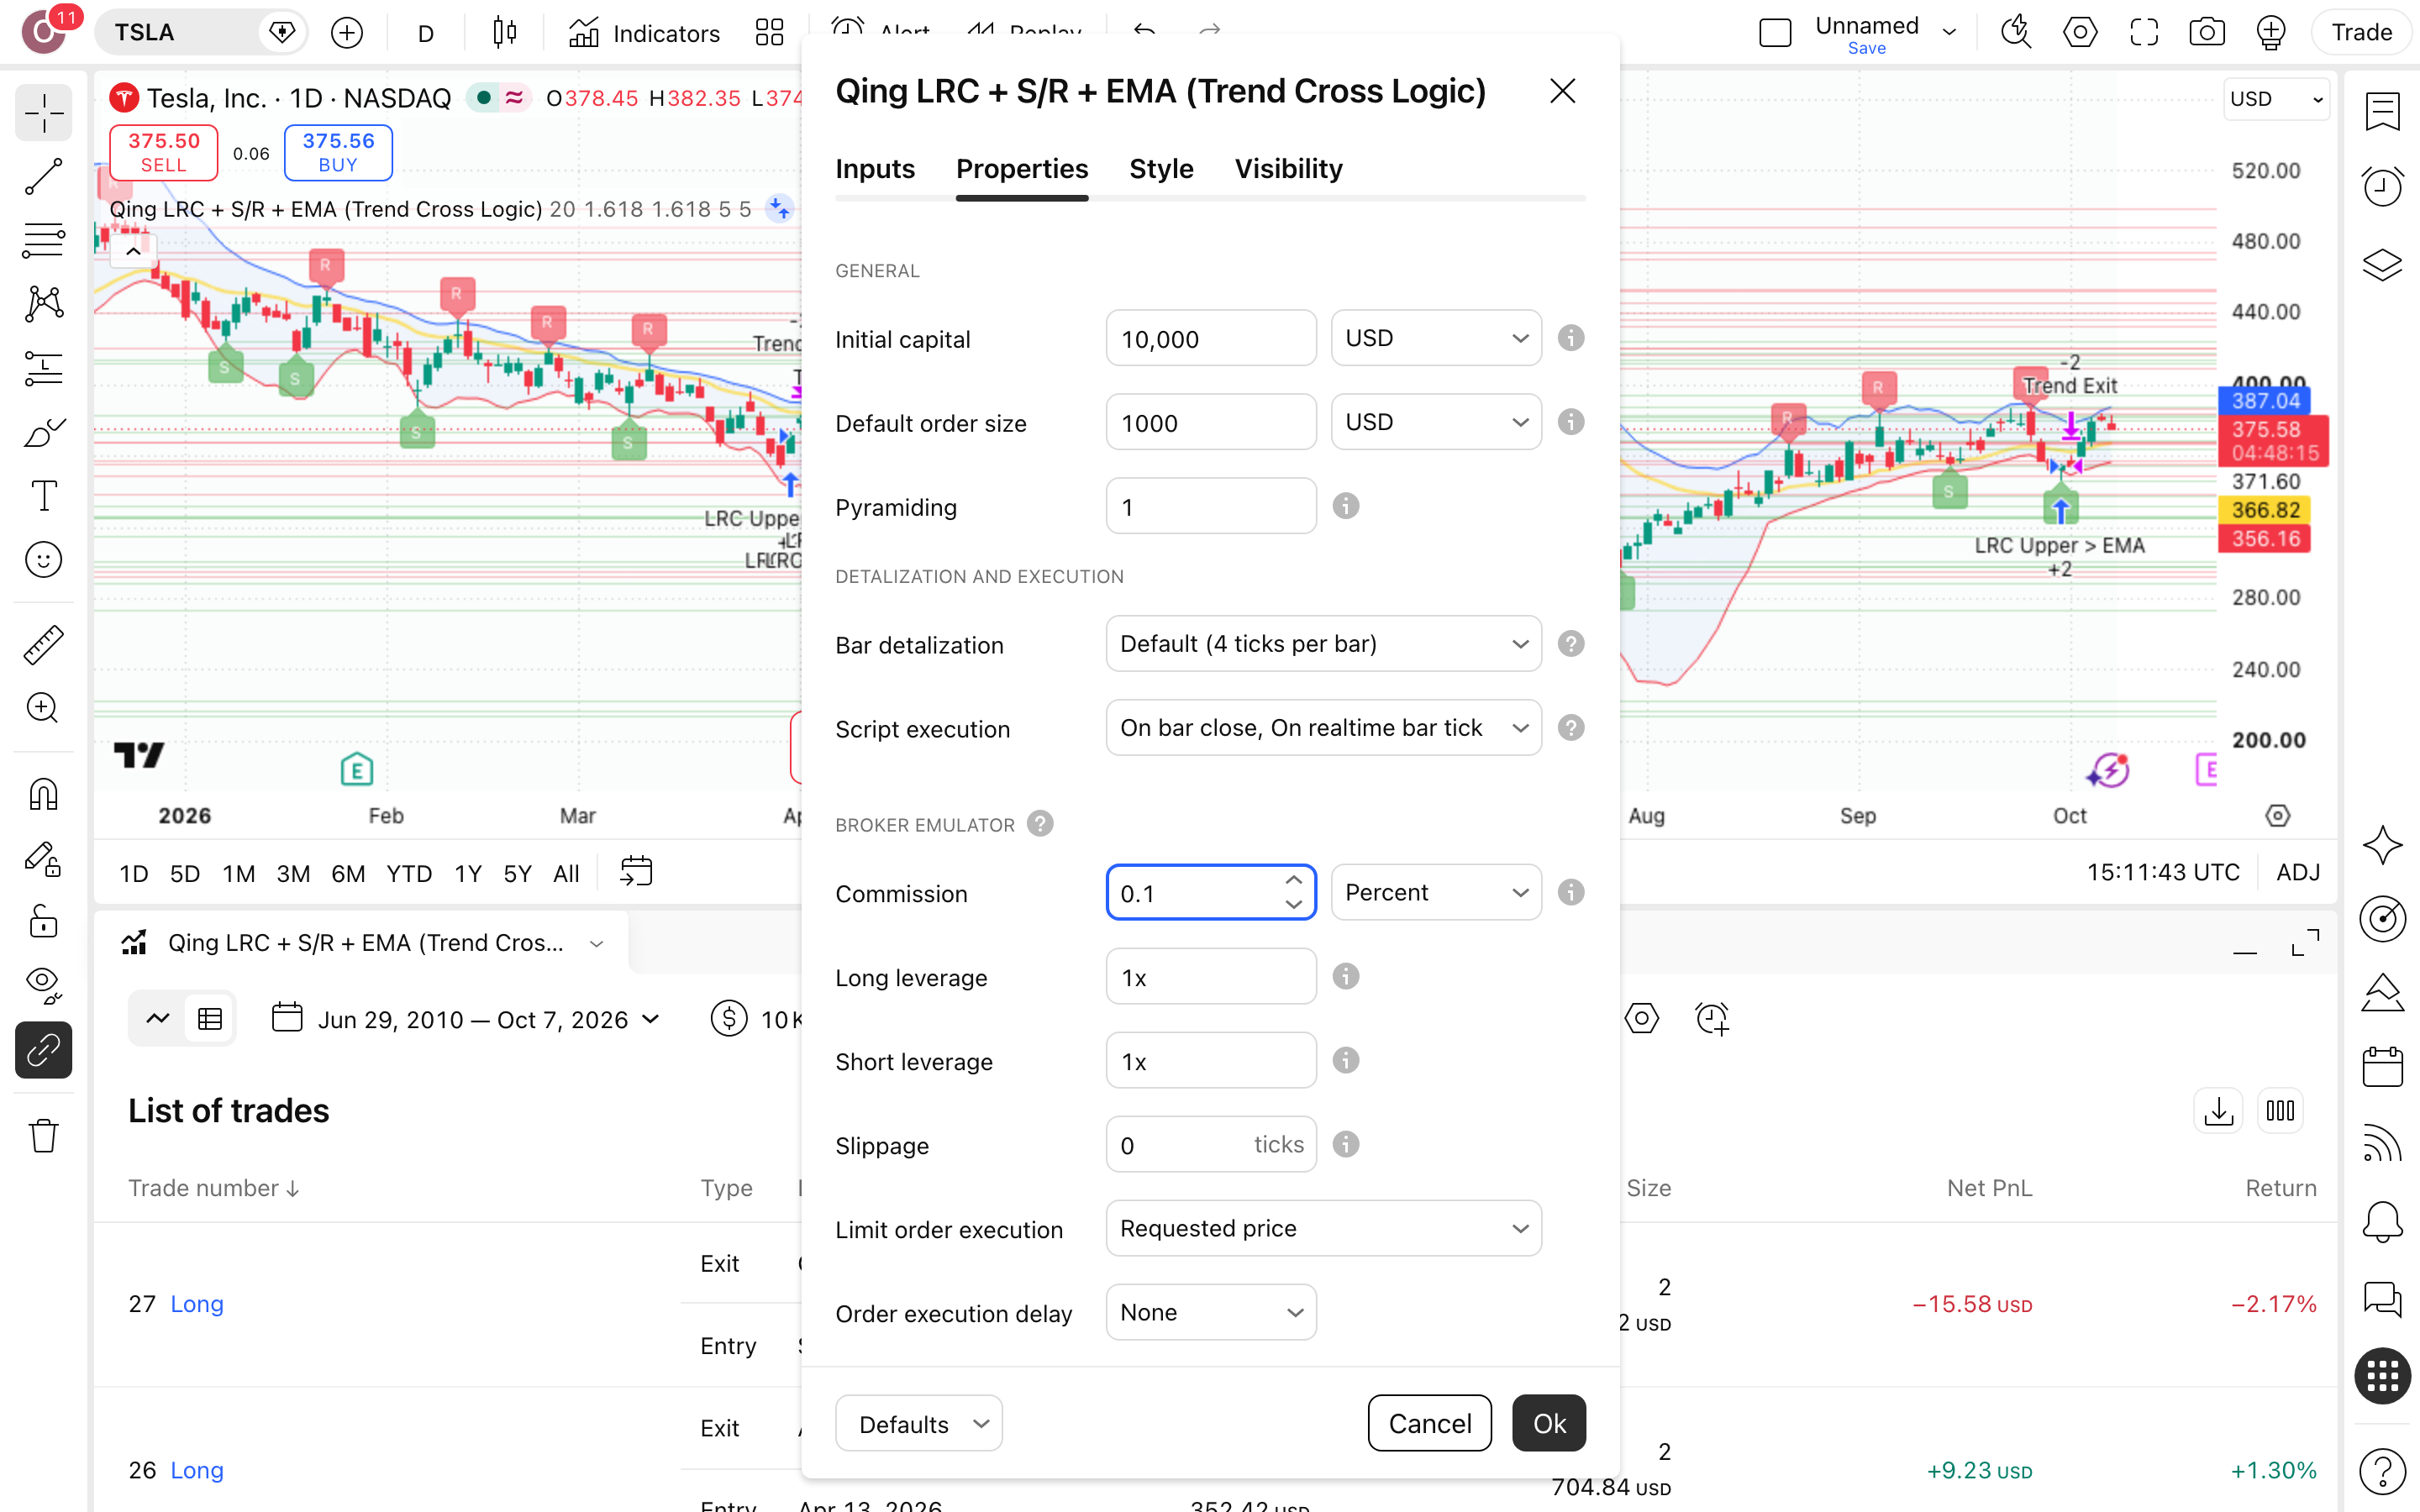
Task: Open the Bar detalization dropdown
Action: pyautogui.click(x=1323, y=644)
